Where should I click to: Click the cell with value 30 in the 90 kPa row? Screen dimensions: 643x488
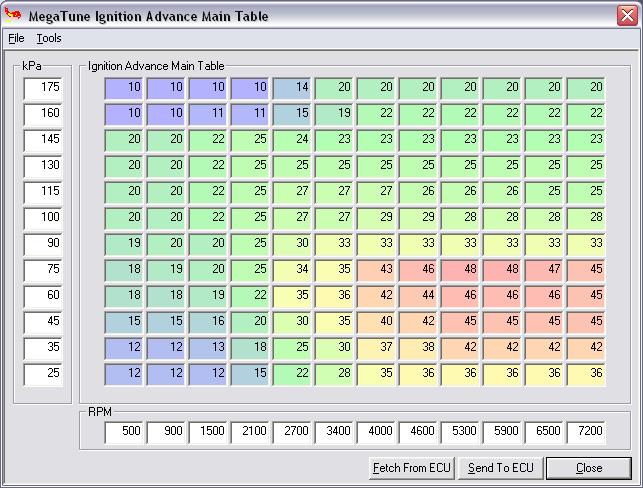(292, 244)
